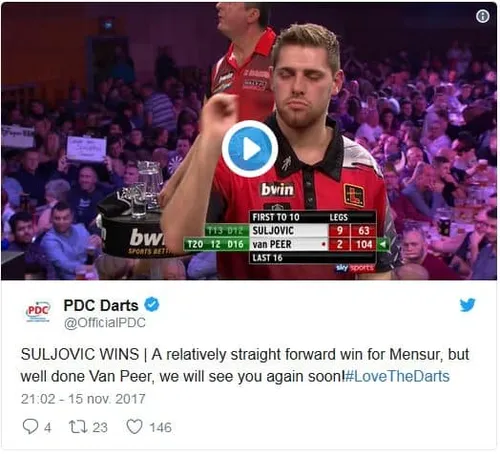
Task: Click the bwin logo on the player's shirt
Action: pos(277,189)
